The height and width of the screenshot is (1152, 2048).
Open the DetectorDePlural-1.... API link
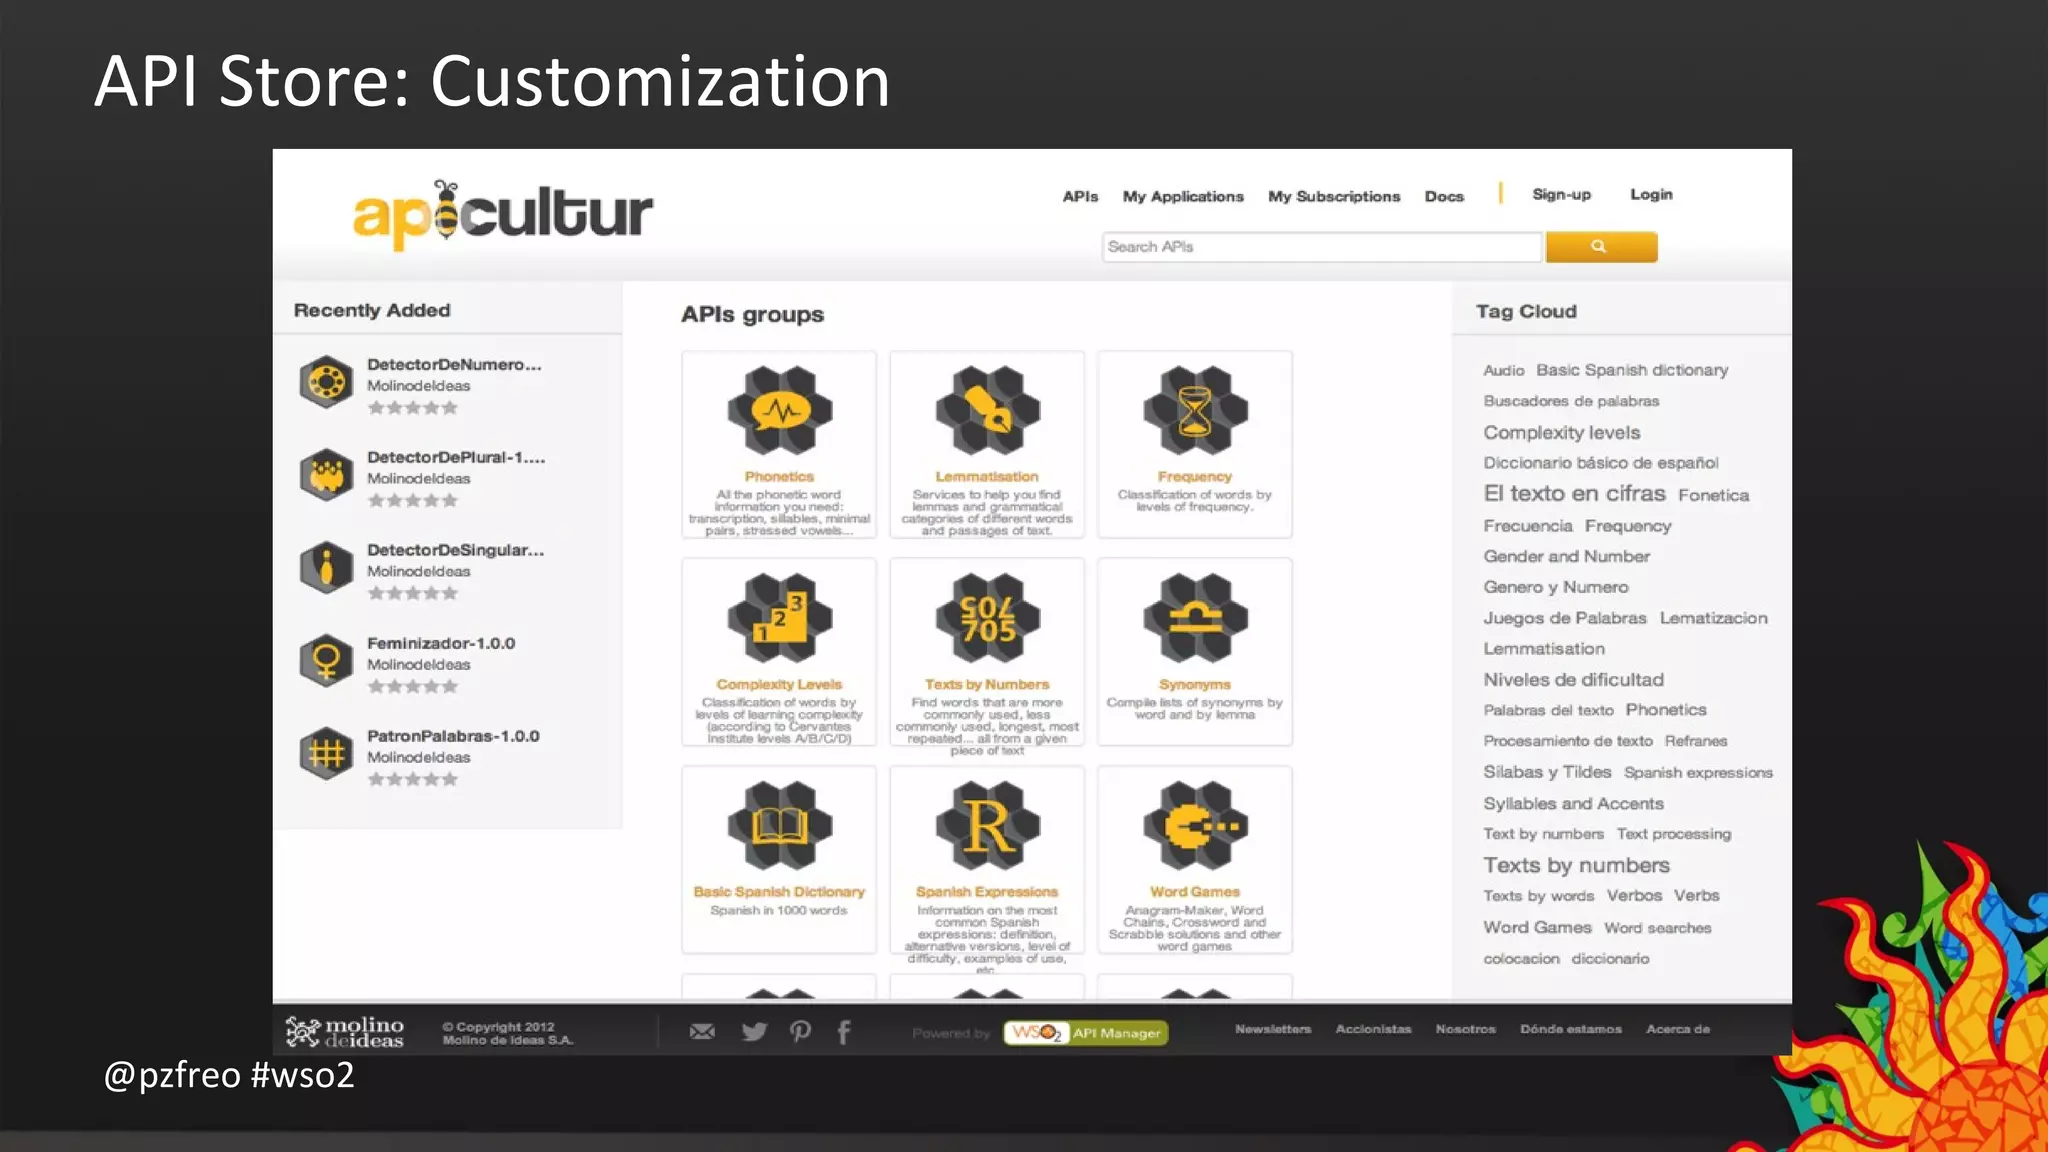click(456, 457)
